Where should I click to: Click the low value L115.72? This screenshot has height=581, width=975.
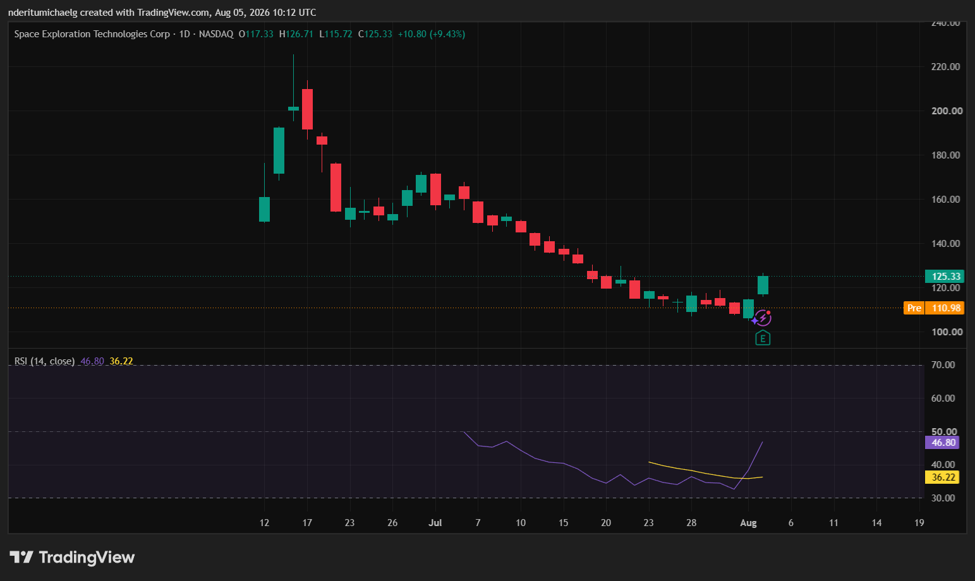click(x=336, y=34)
